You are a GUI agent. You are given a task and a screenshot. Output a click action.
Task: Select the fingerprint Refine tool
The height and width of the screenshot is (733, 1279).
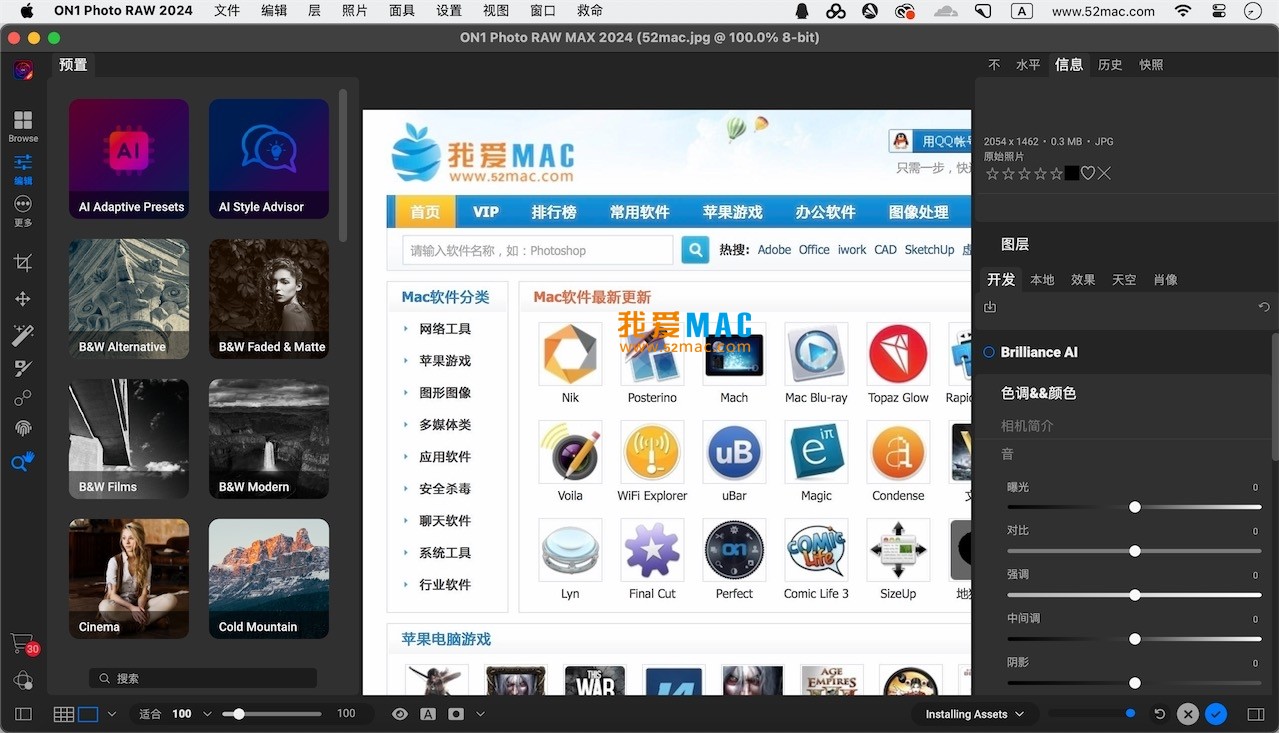point(23,428)
